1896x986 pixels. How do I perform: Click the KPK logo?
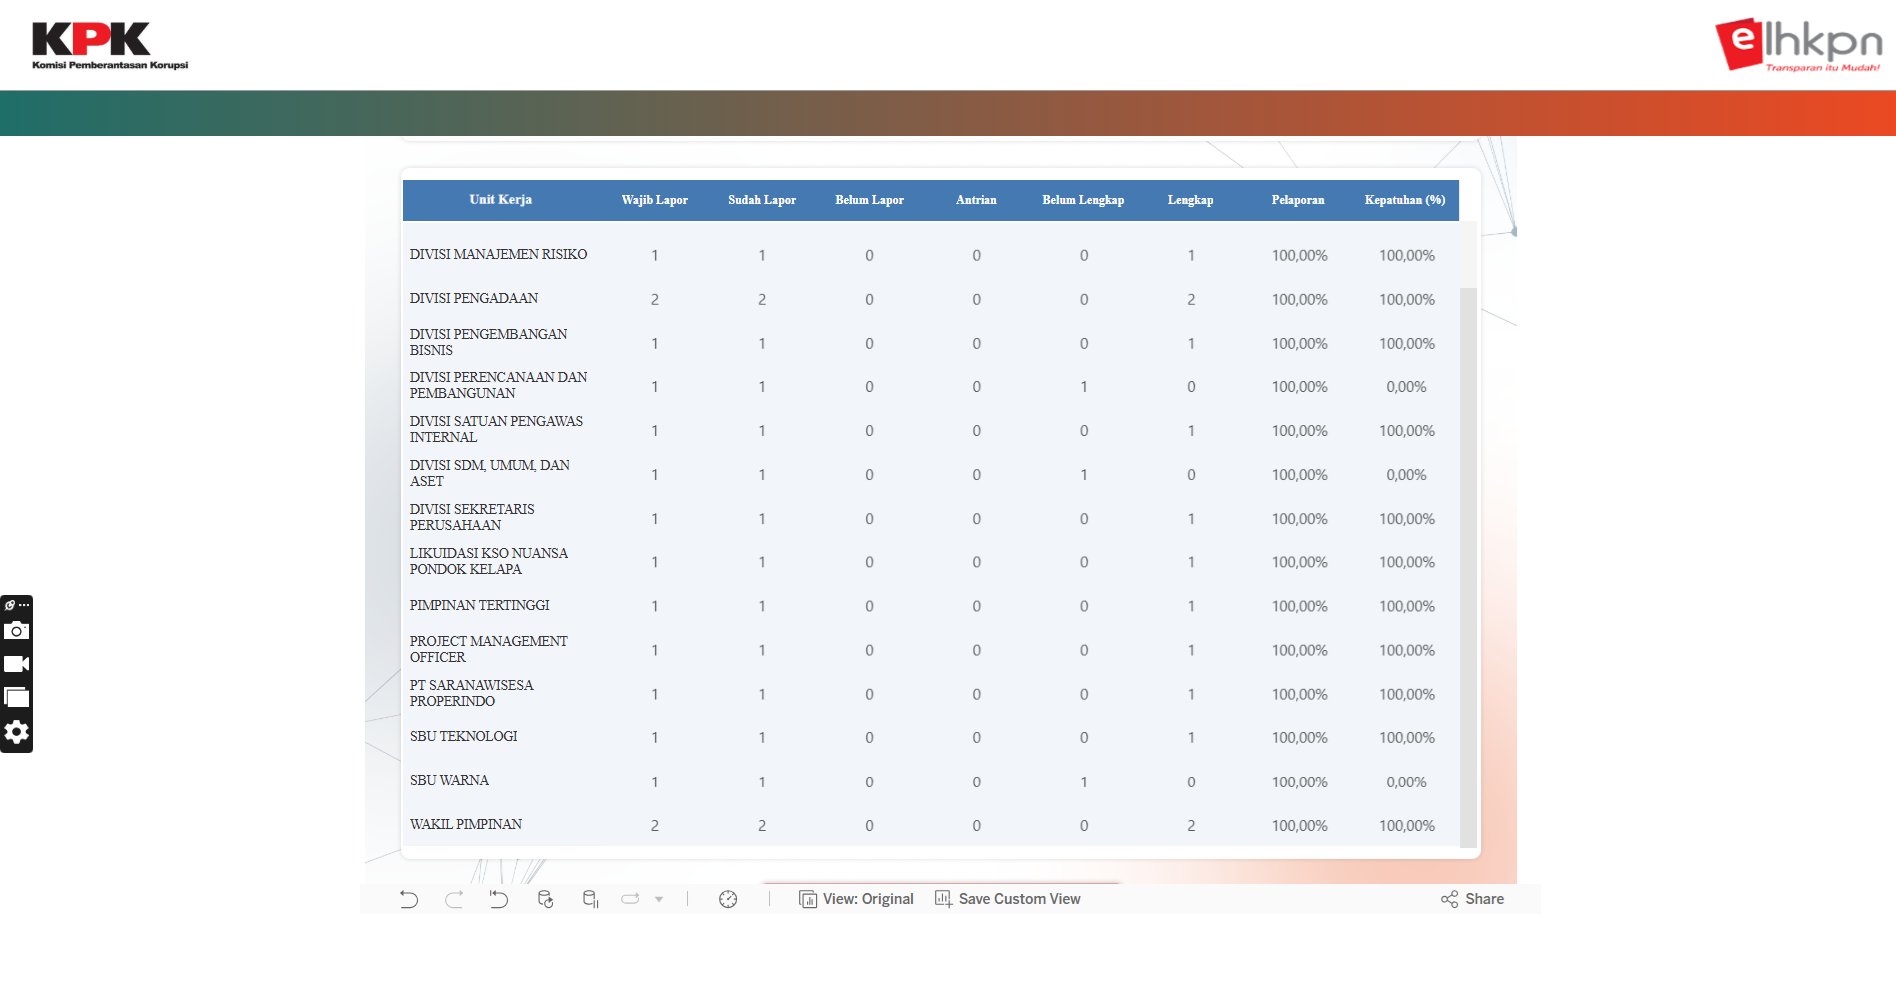point(110,46)
